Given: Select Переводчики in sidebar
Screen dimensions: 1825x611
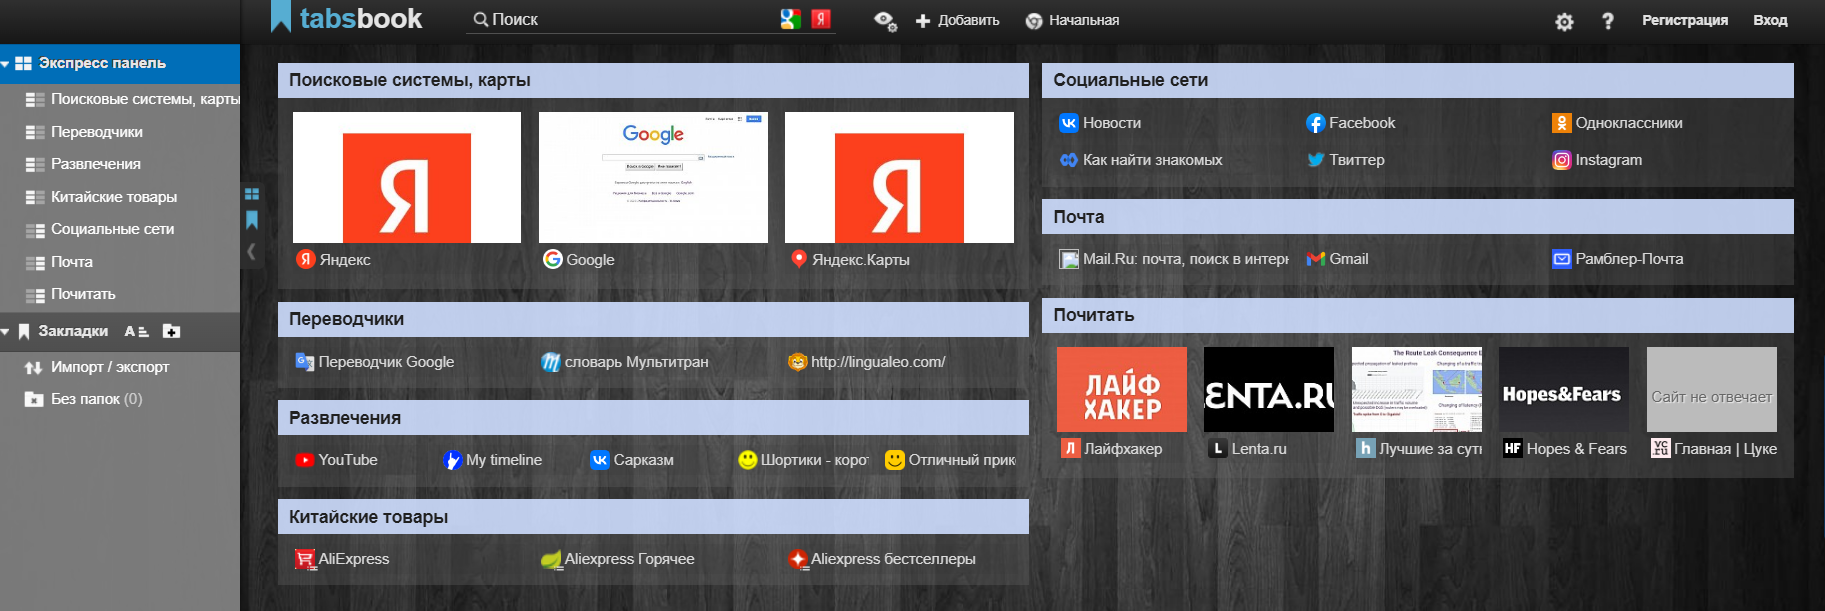Looking at the screenshot, I should point(84,132).
